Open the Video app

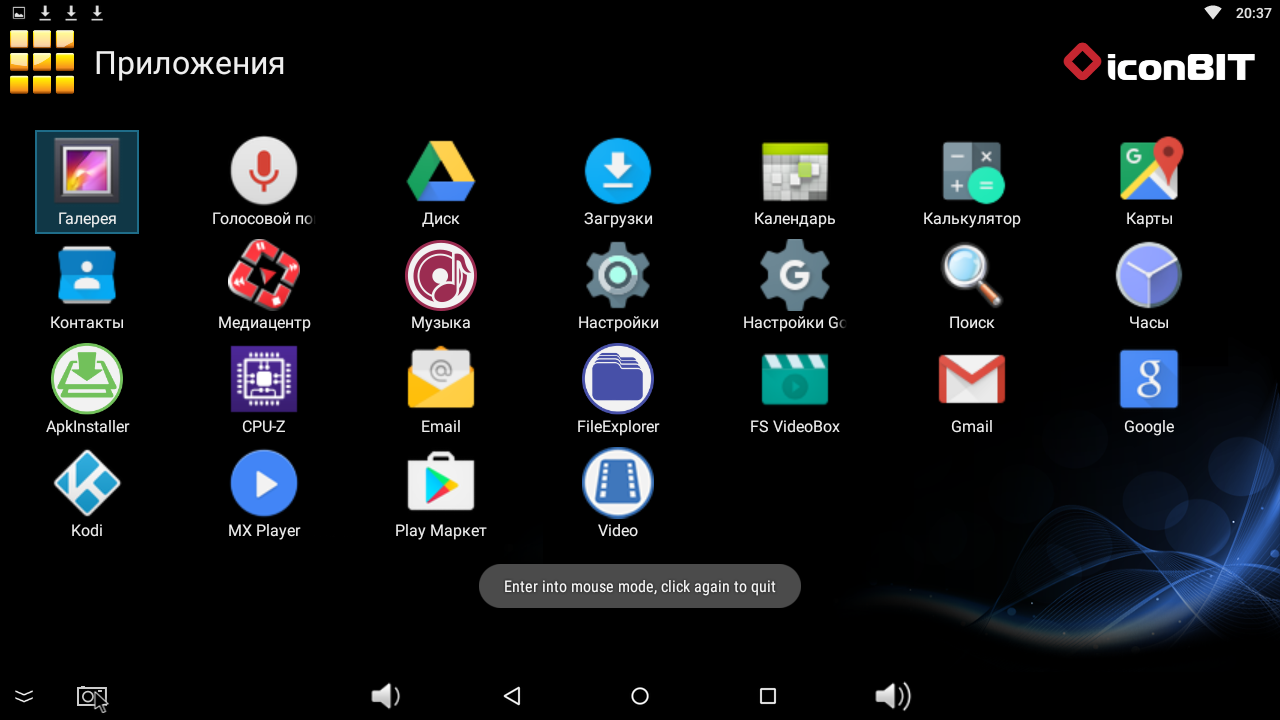618,494
